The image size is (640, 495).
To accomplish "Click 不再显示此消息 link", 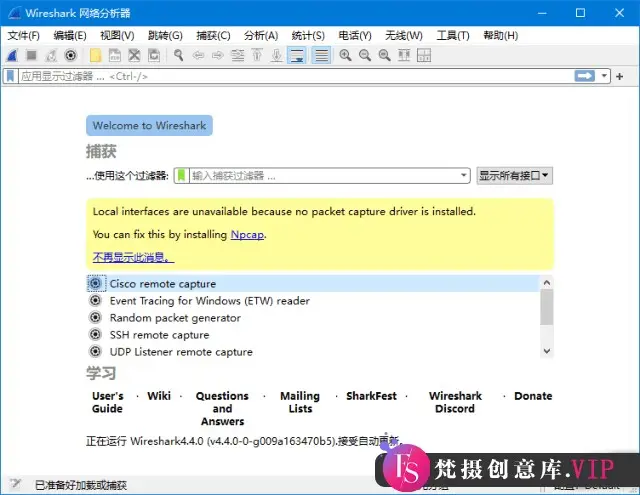I will coord(133,257).
